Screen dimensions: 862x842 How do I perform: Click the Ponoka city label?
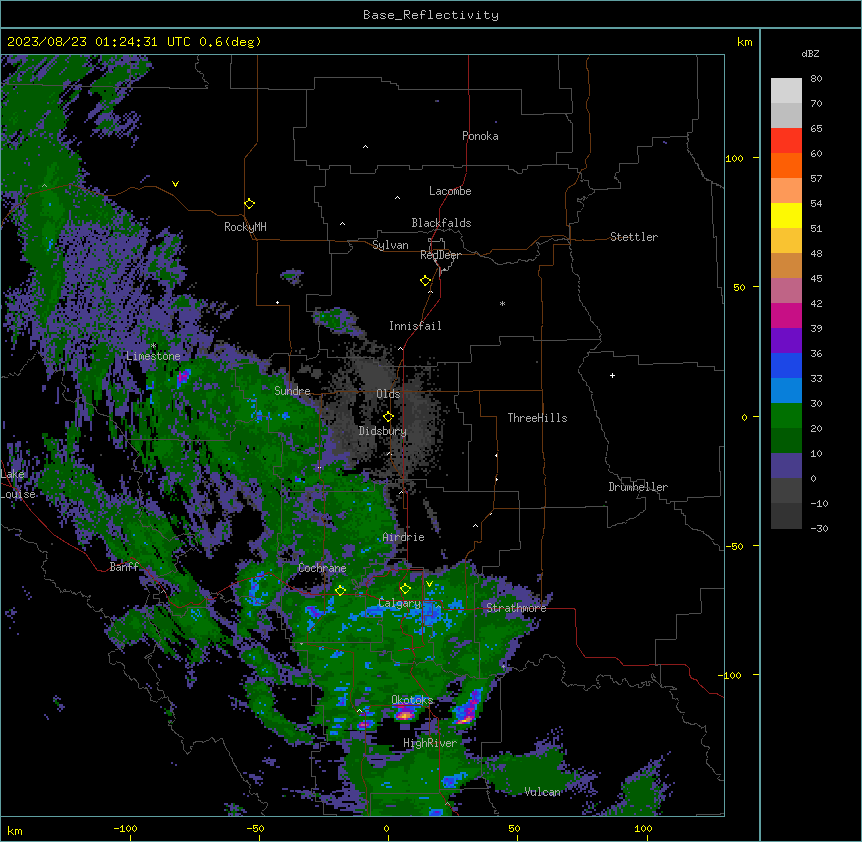(x=480, y=136)
